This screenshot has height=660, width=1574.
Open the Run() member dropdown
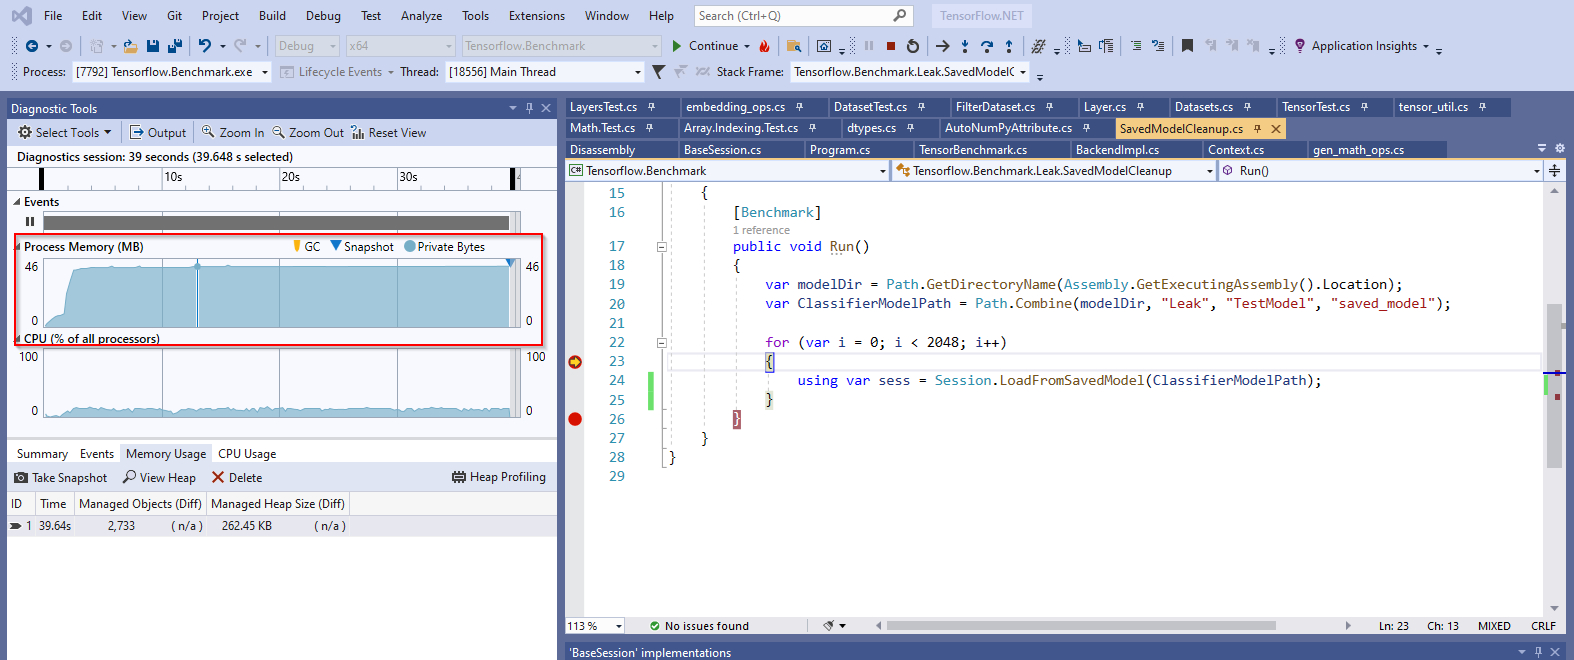pyautogui.click(x=1381, y=171)
